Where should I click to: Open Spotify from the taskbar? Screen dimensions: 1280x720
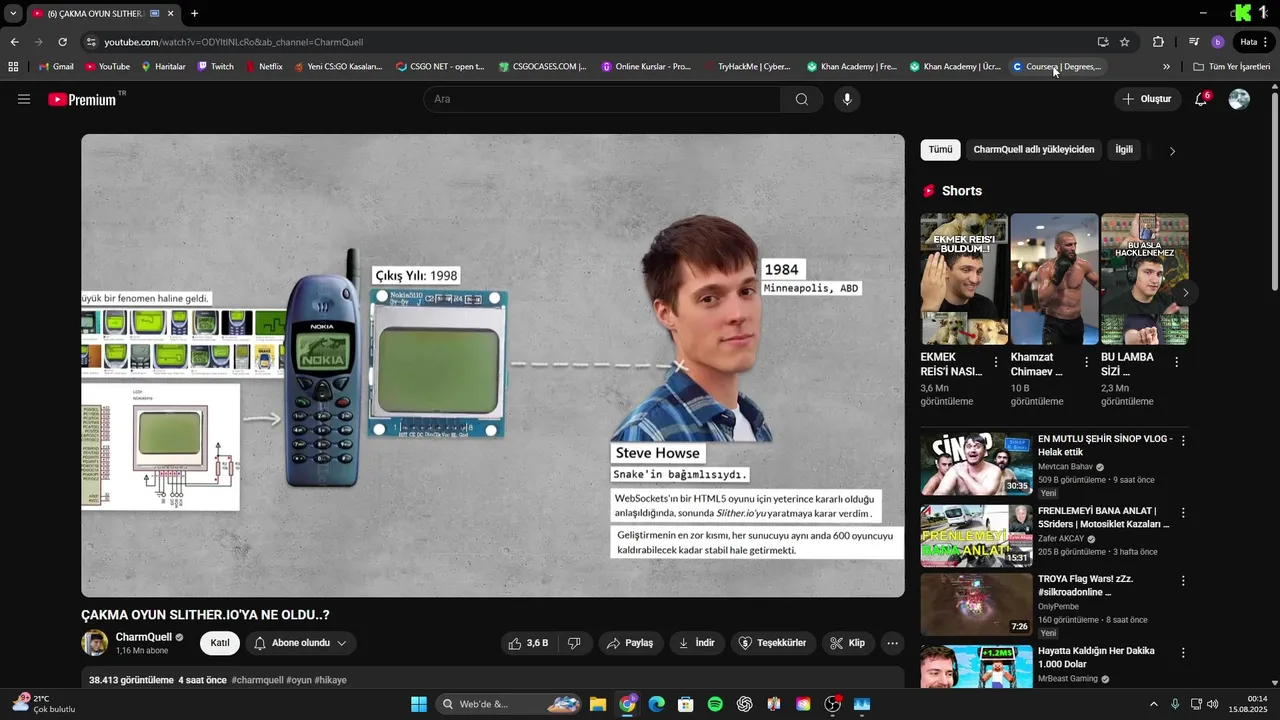point(715,704)
